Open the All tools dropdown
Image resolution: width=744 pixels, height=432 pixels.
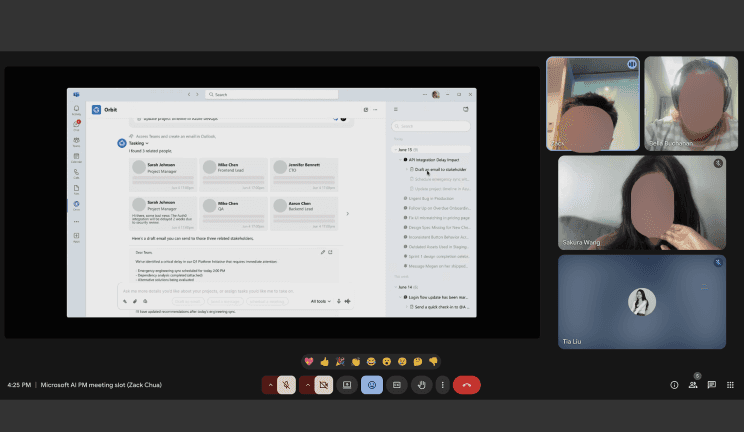coord(321,301)
